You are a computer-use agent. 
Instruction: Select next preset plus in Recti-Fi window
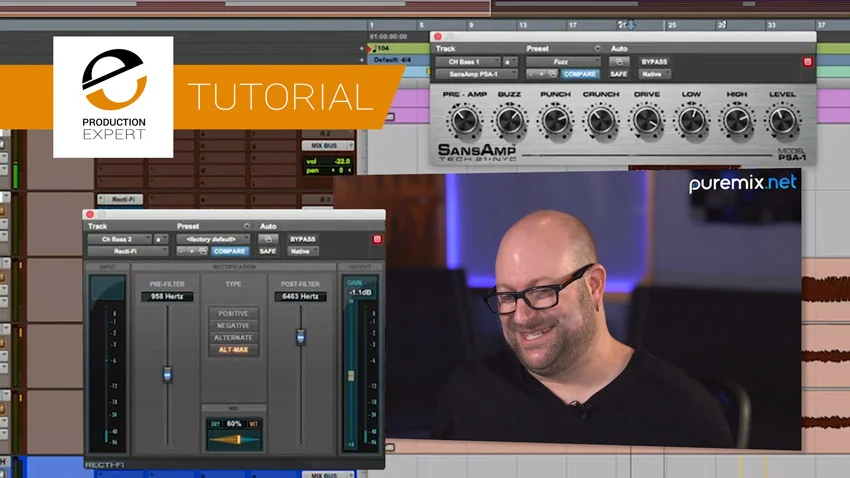(x=192, y=251)
